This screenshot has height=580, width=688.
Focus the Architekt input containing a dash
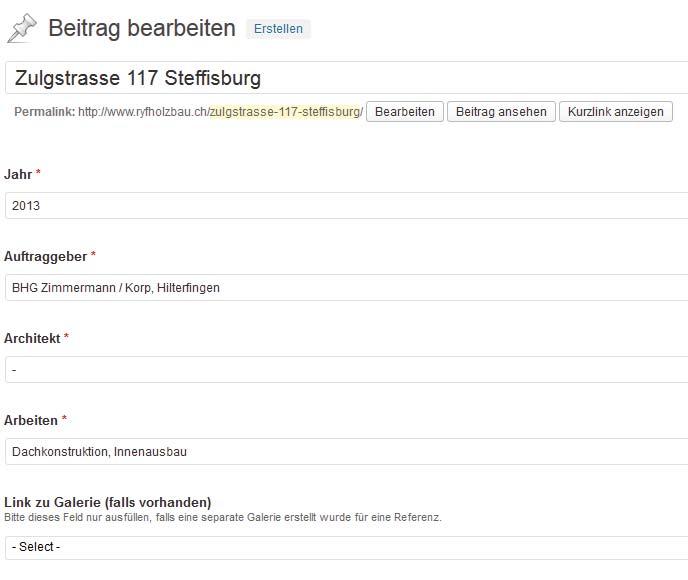pos(347,369)
